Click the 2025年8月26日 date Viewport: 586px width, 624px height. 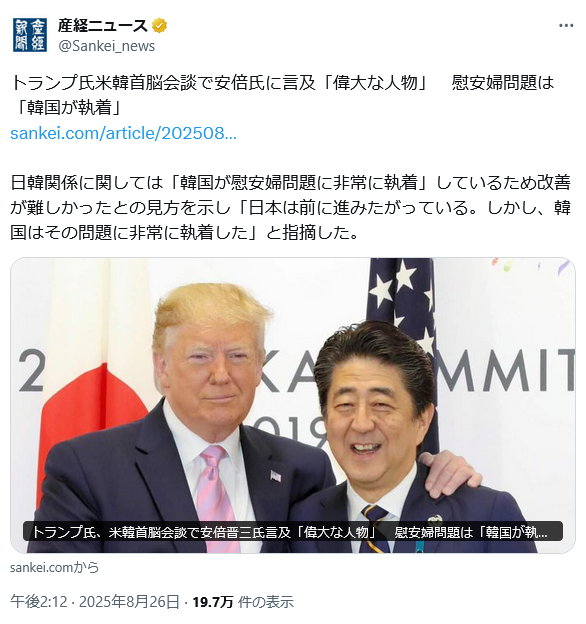[129, 602]
